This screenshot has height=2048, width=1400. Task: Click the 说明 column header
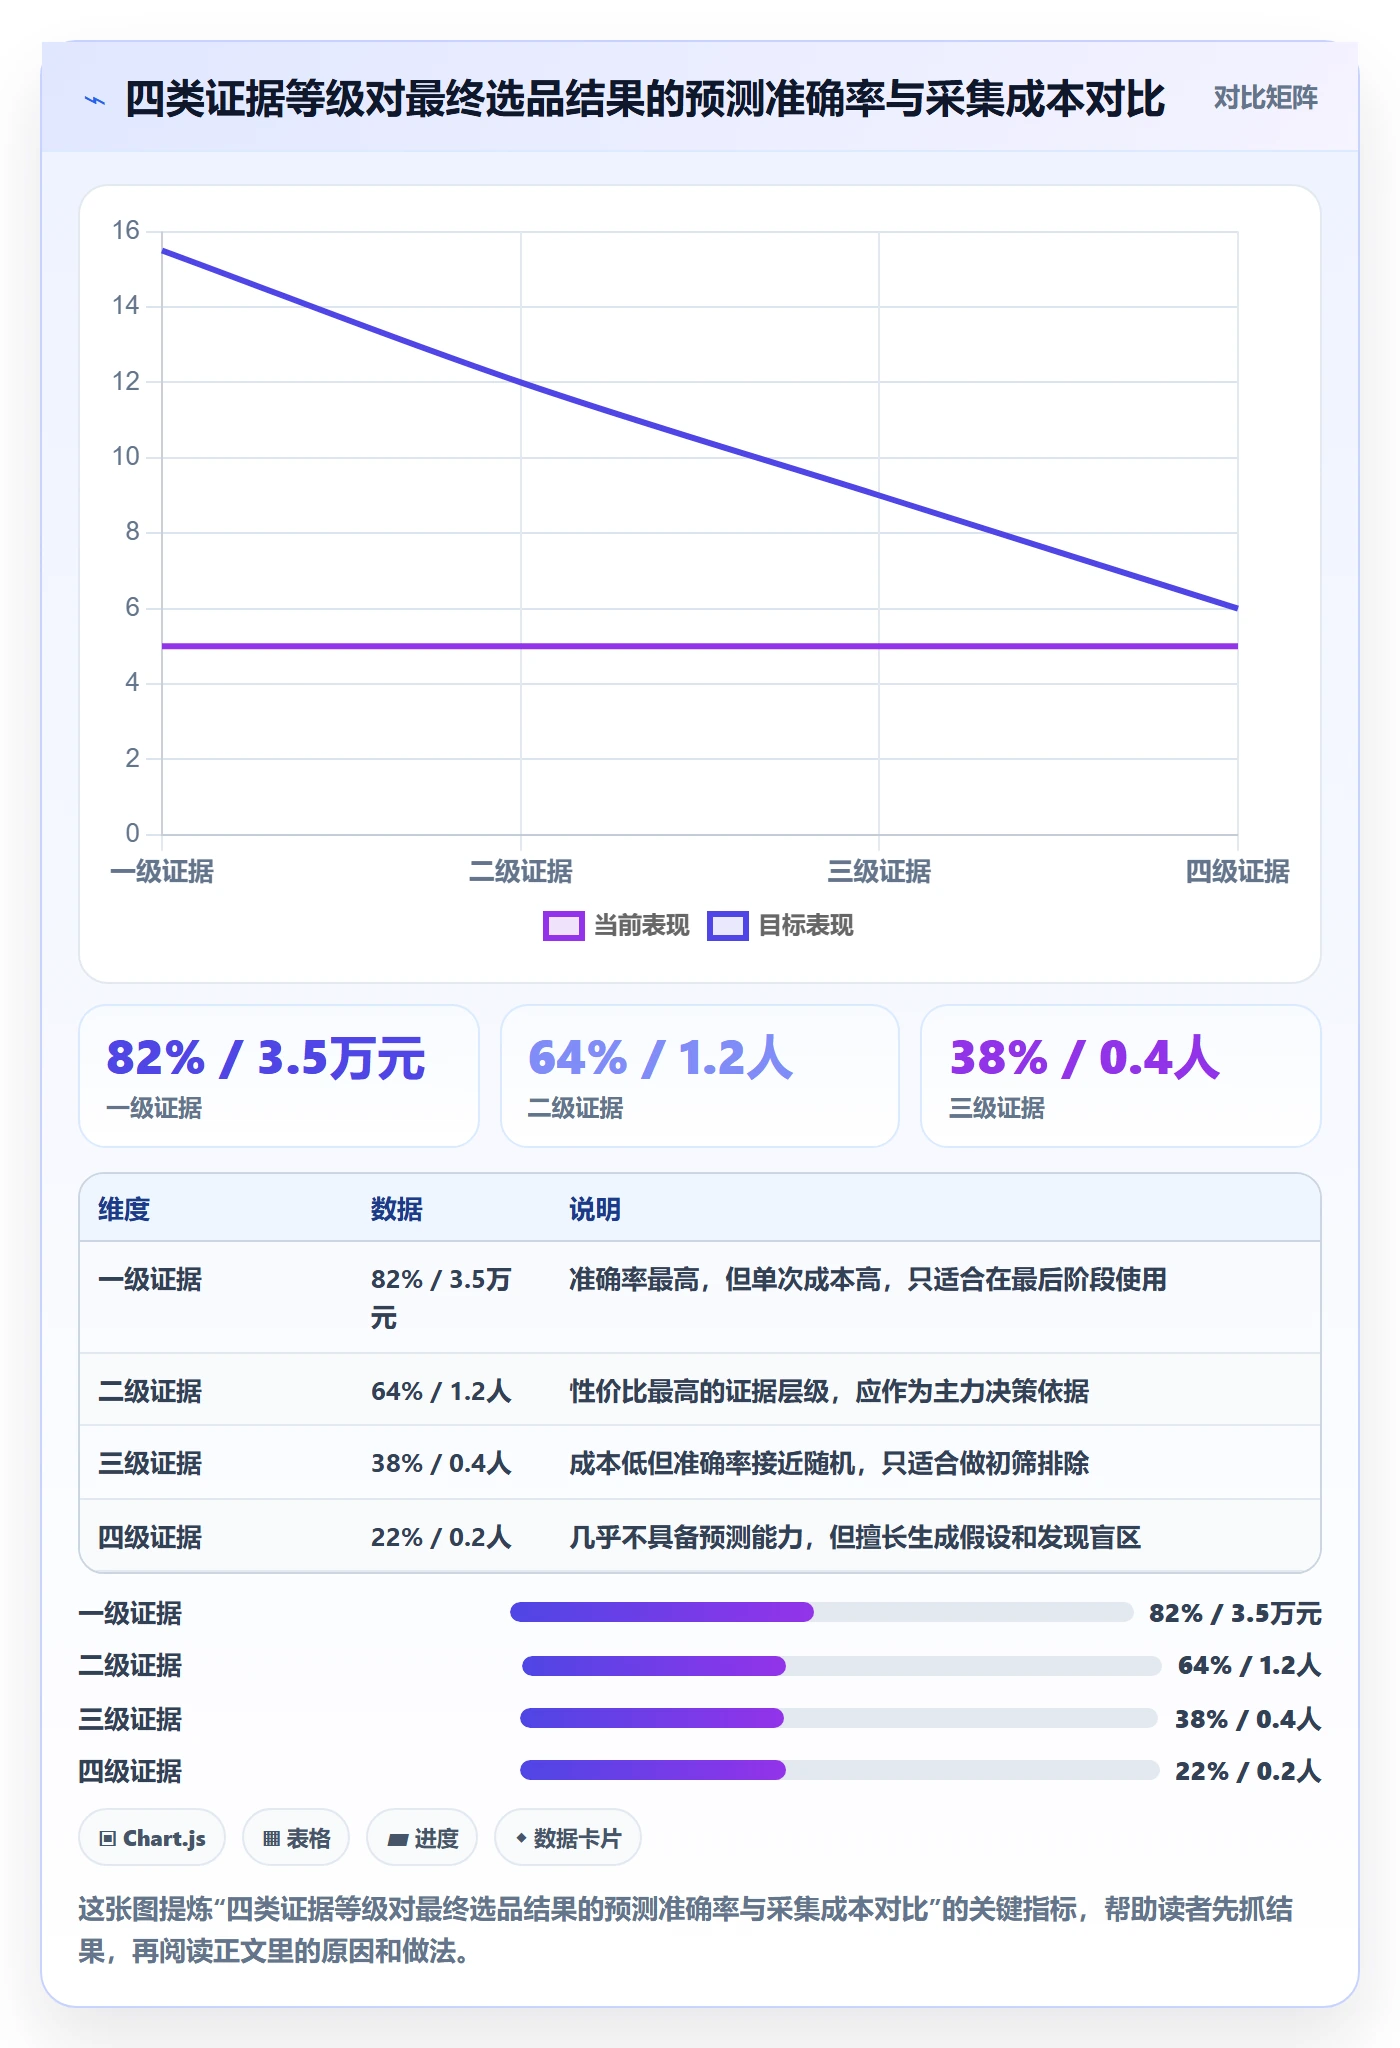pos(595,1209)
